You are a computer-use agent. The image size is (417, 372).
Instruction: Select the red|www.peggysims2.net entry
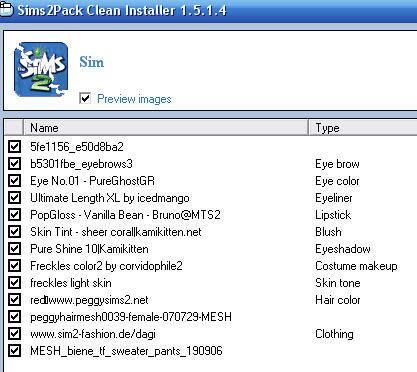point(89,300)
